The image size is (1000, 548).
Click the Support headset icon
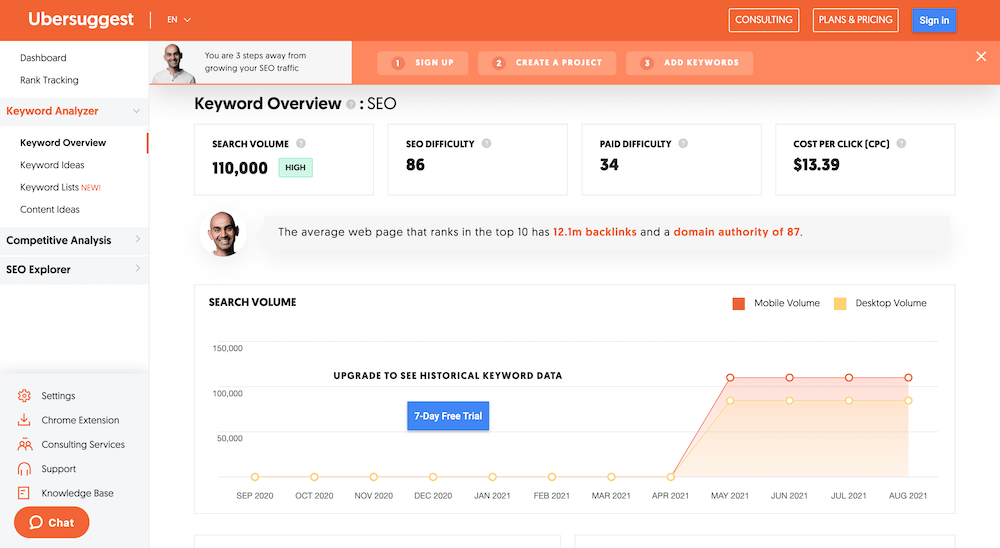24,469
